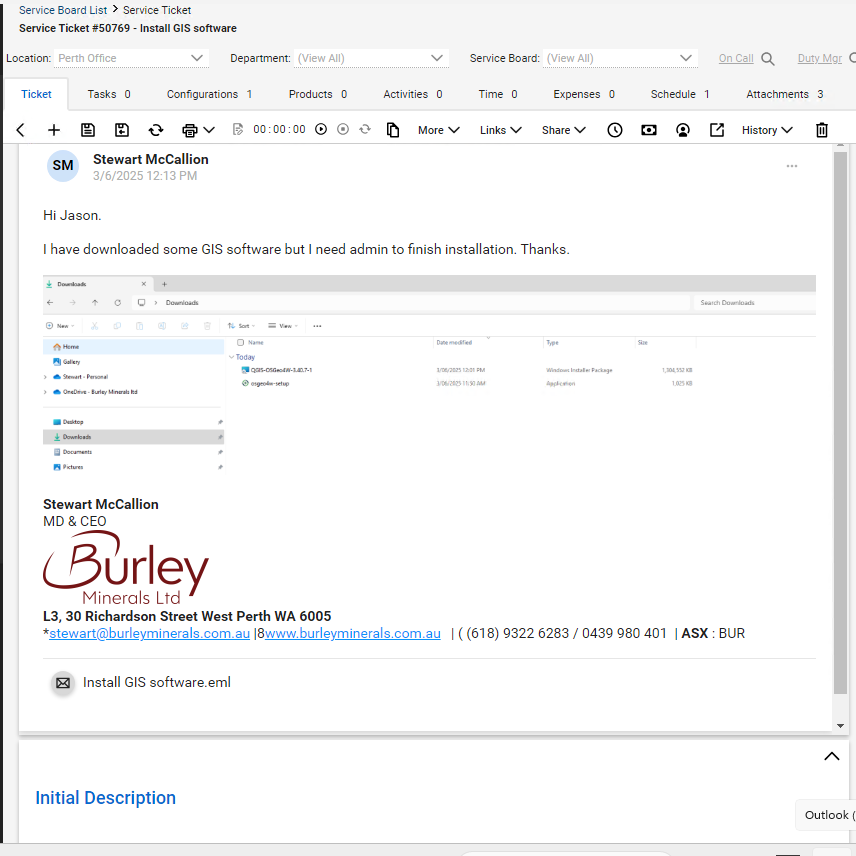Open the print options dropdown arrow
The width and height of the screenshot is (856, 856).
[209, 130]
